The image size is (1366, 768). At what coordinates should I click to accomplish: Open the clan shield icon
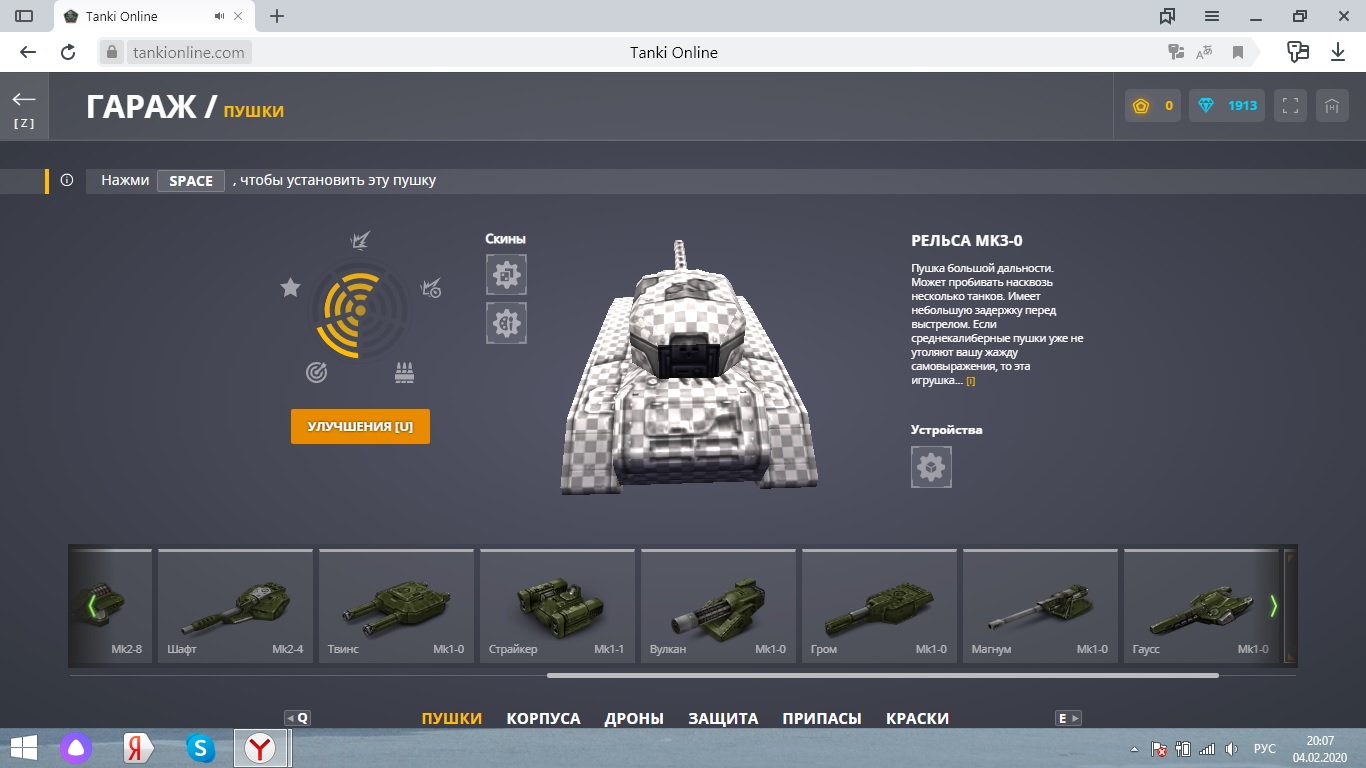1332,106
